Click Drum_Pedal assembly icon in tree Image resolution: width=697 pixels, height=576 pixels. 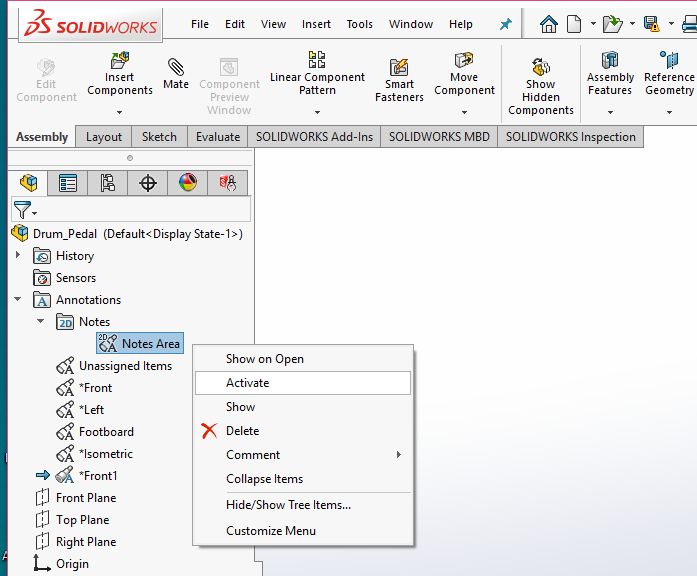(x=20, y=233)
